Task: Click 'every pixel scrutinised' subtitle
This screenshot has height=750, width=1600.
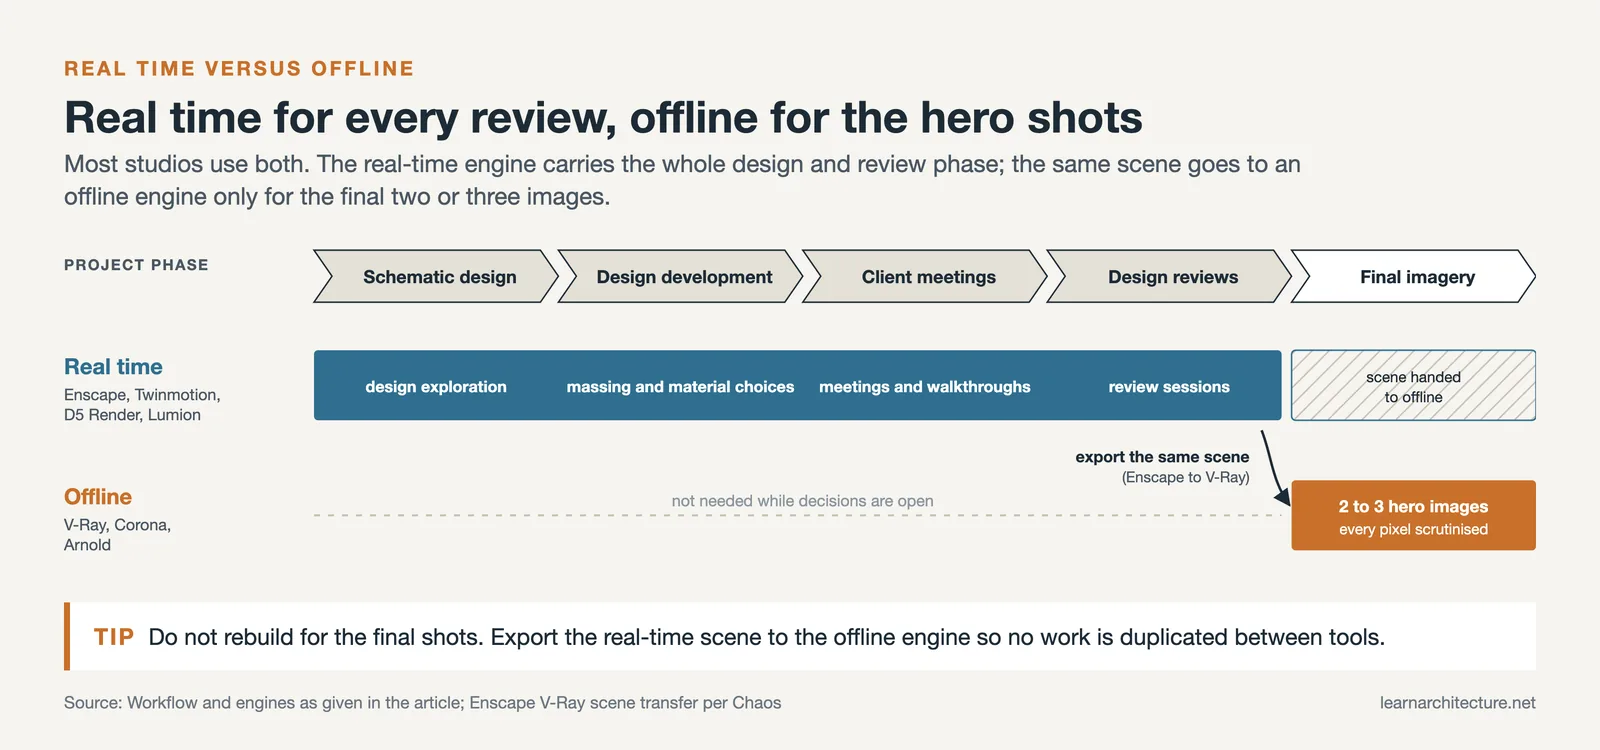Action: (1414, 530)
